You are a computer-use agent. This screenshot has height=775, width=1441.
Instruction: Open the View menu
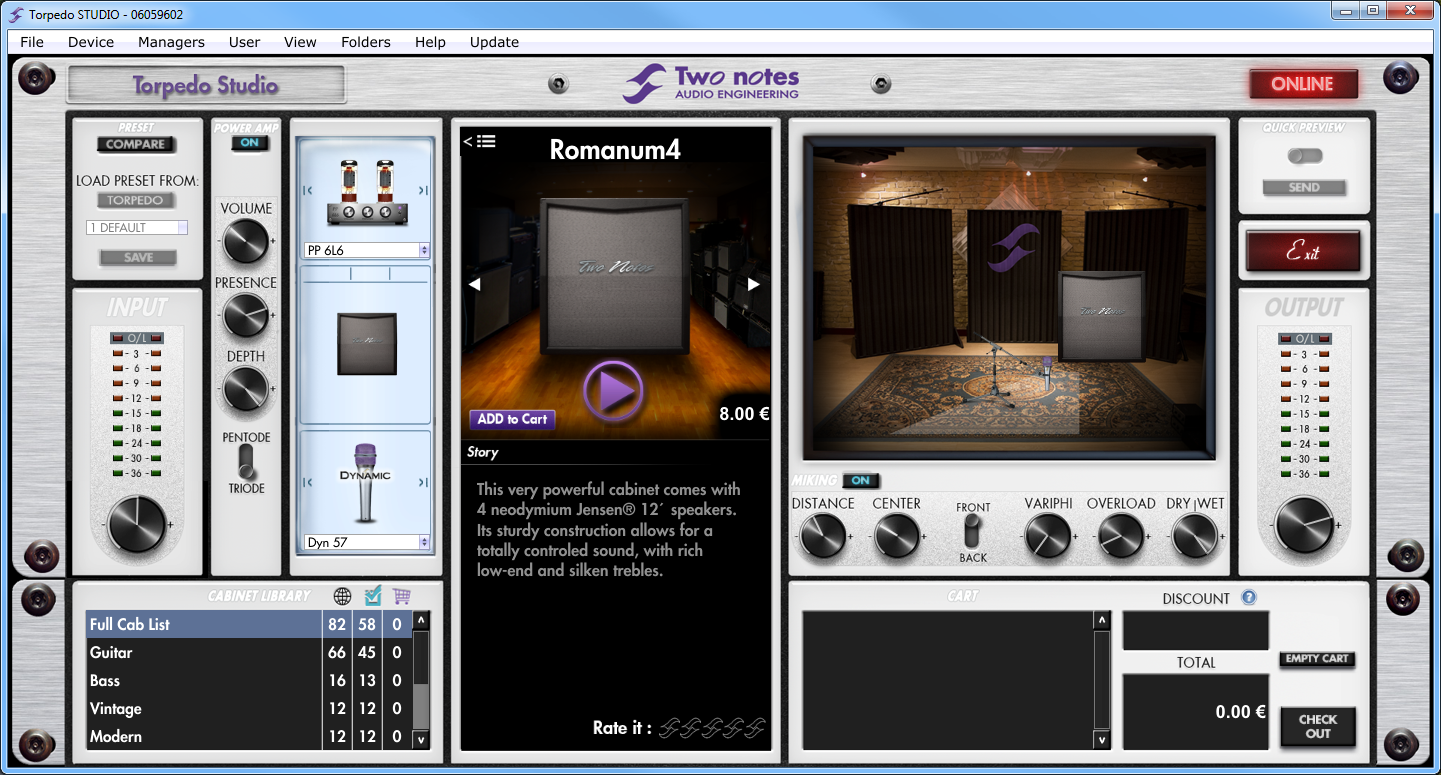coord(300,42)
